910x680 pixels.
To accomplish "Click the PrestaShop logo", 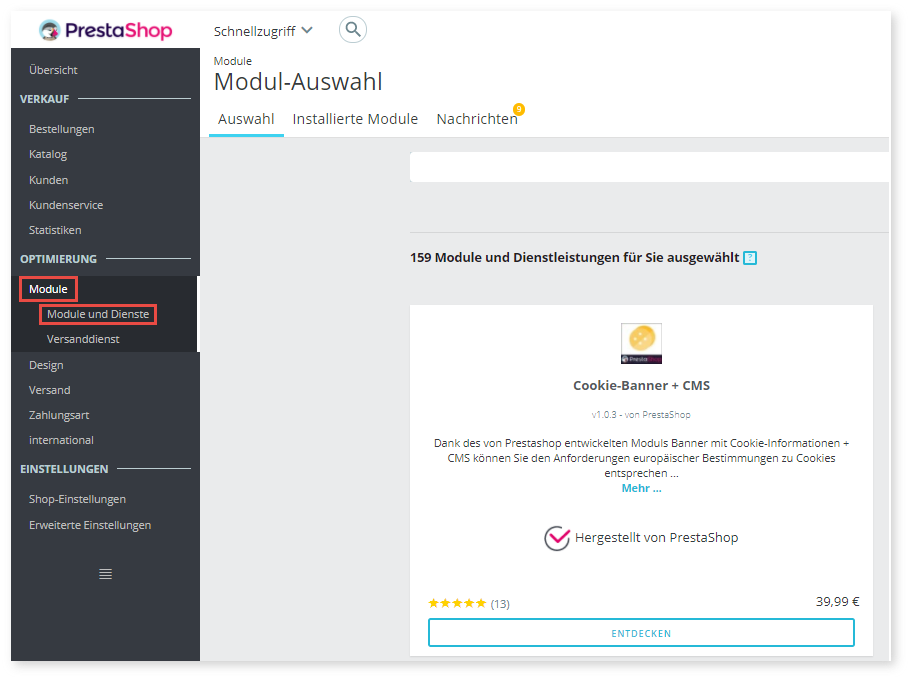I will [105, 29].
